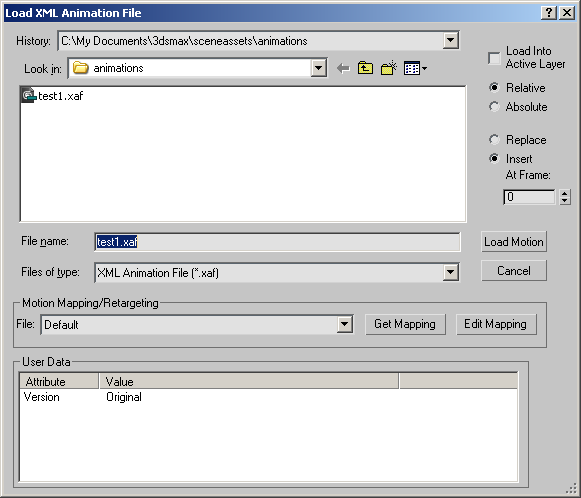The width and height of the screenshot is (581, 498).
Task: Open the Files of type dropdown
Action: (x=451, y=272)
